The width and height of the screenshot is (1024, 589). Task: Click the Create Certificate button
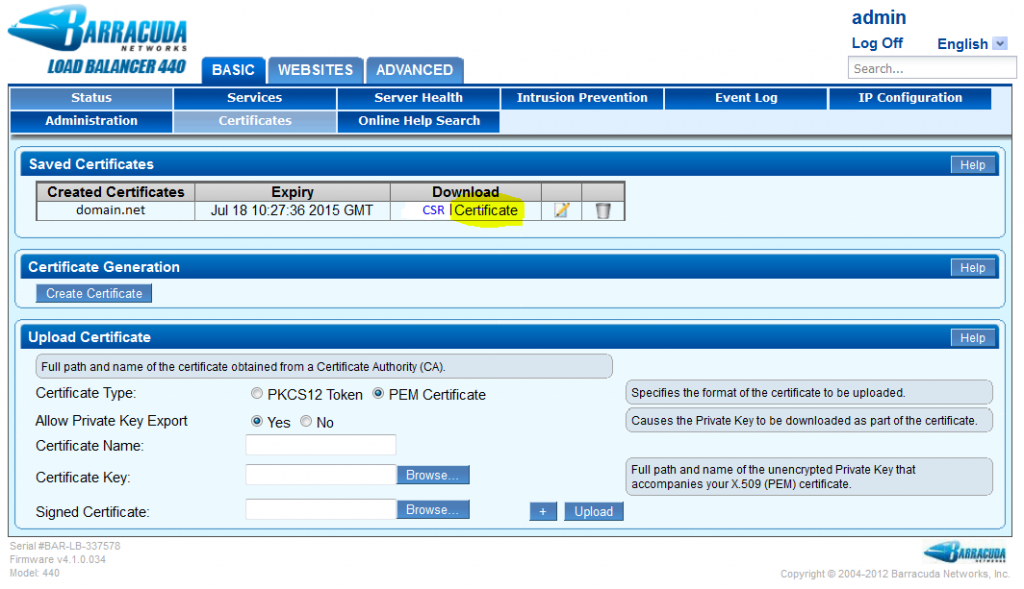[x=94, y=294]
